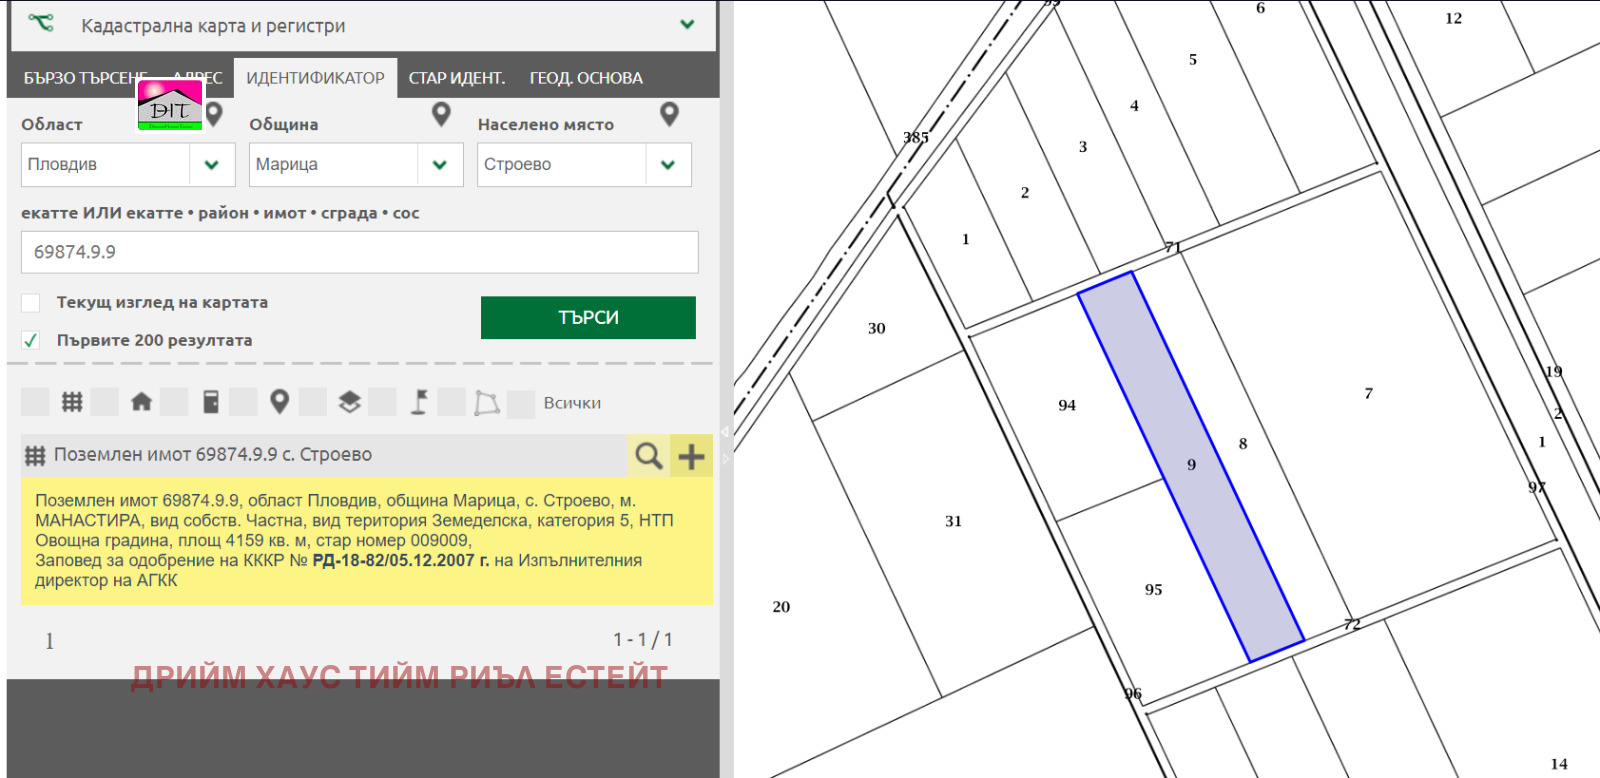Uncheck Първите 200 резултата checkbox
This screenshot has width=1600, height=778.
31,341
